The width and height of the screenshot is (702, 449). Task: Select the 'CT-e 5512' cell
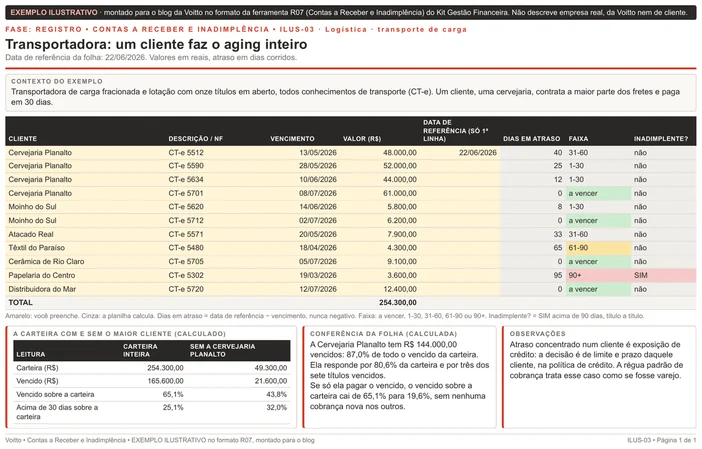tap(186, 153)
